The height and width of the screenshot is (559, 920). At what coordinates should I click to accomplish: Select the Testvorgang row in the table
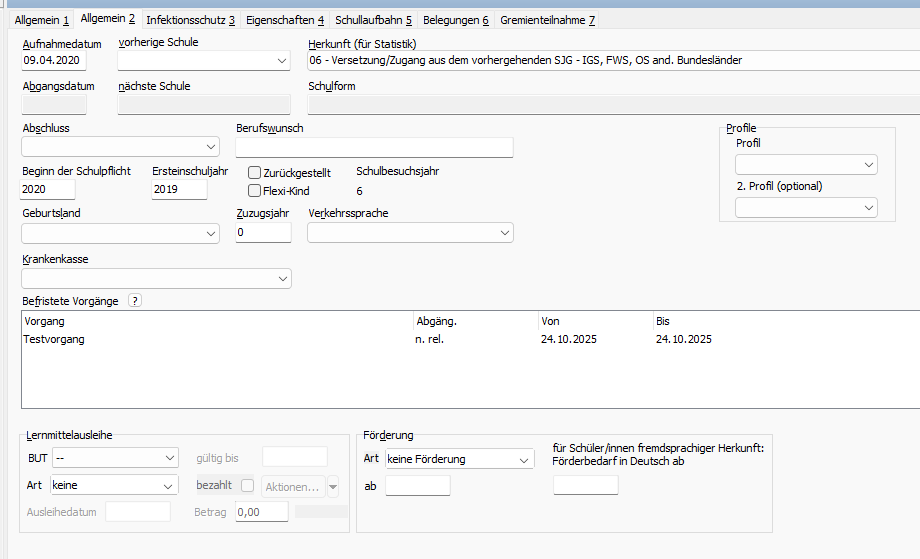[x=54, y=340]
